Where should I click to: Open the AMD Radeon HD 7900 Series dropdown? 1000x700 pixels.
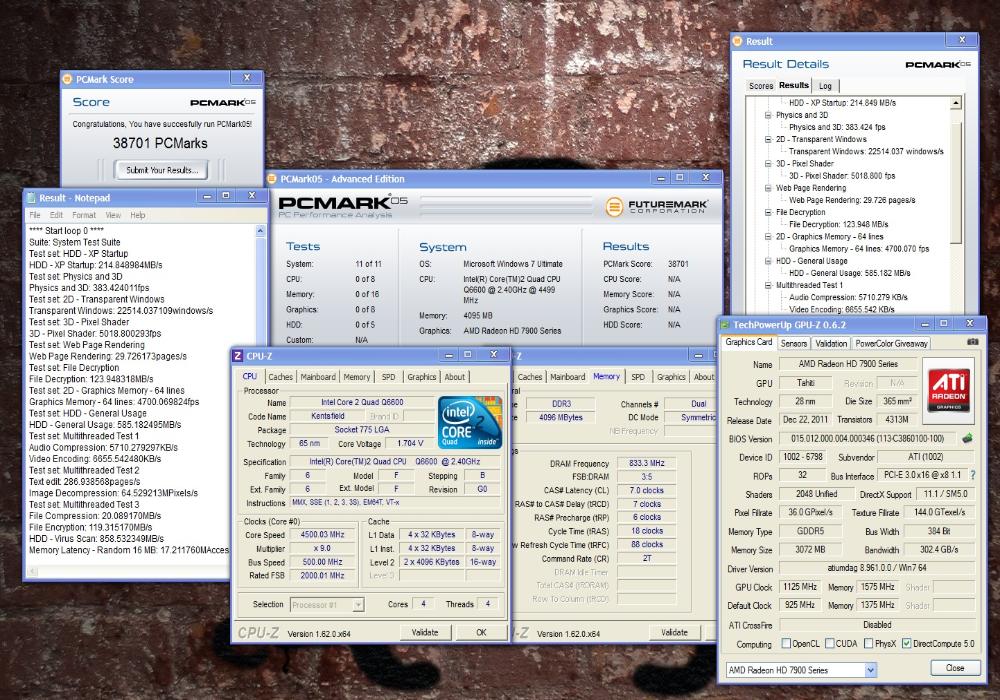(871, 669)
